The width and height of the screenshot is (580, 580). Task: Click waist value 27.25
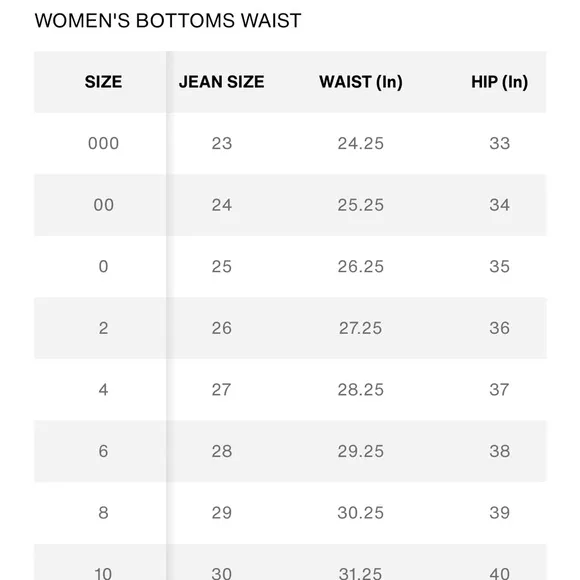pyautogui.click(x=361, y=328)
